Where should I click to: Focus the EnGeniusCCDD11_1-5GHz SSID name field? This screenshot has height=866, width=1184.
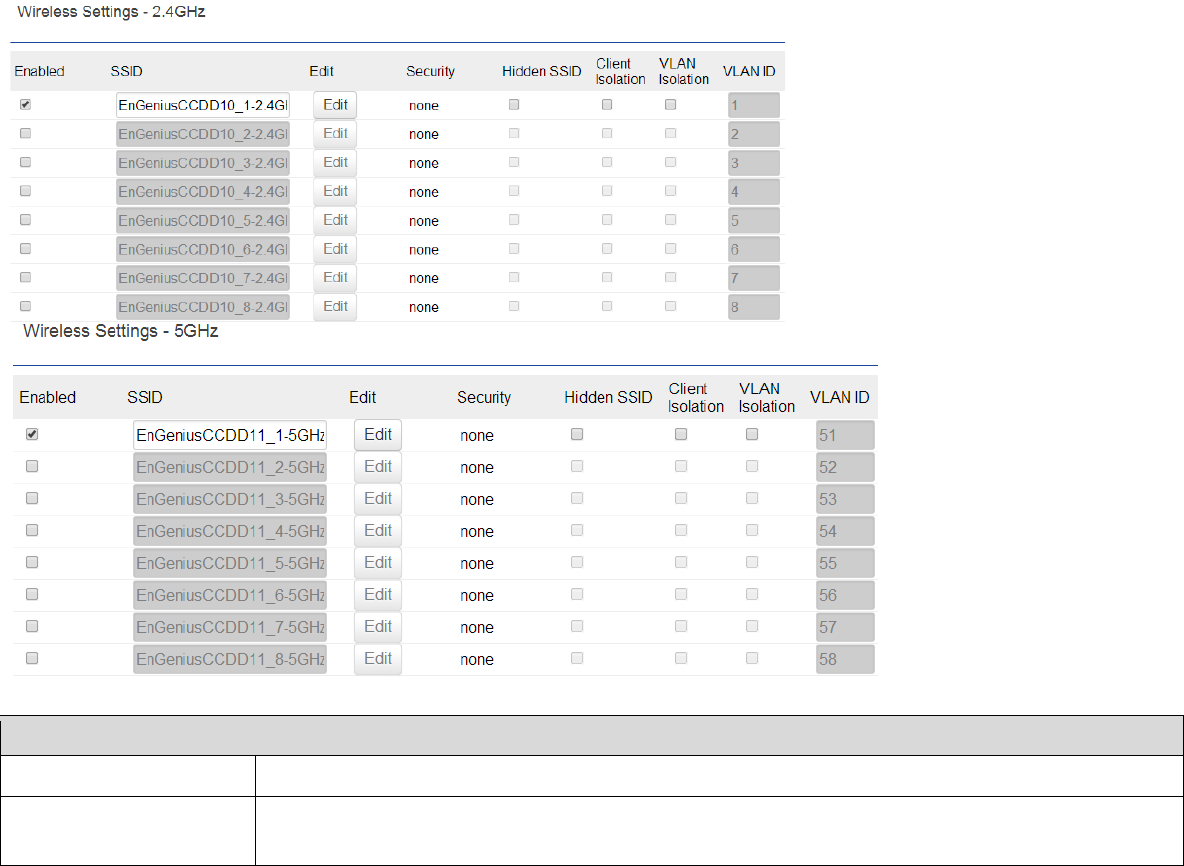point(230,436)
